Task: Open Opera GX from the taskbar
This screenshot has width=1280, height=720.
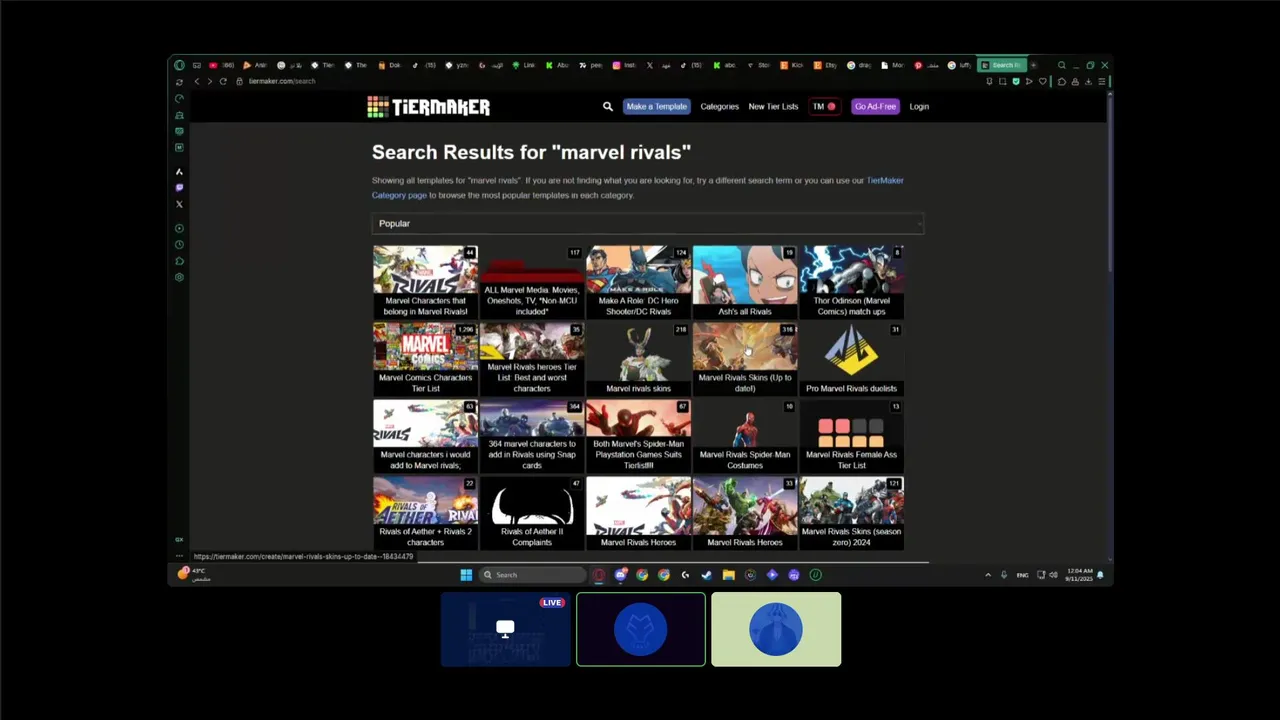Action: (x=598, y=575)
